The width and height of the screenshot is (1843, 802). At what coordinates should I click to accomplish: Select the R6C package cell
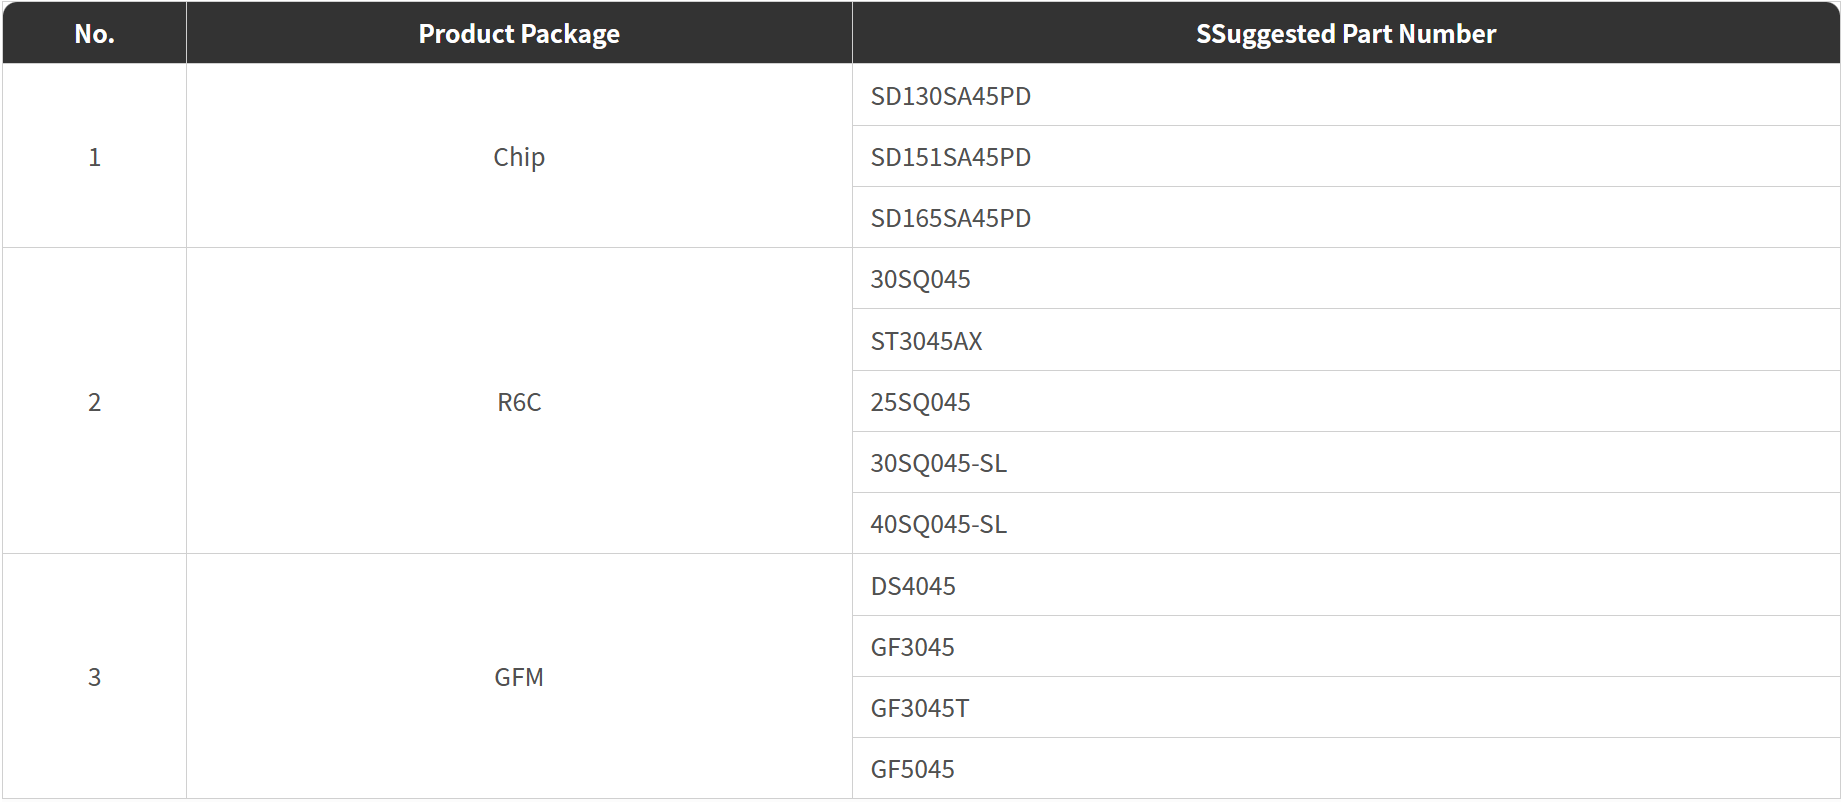pyautogui.click(x=519, y=402)
